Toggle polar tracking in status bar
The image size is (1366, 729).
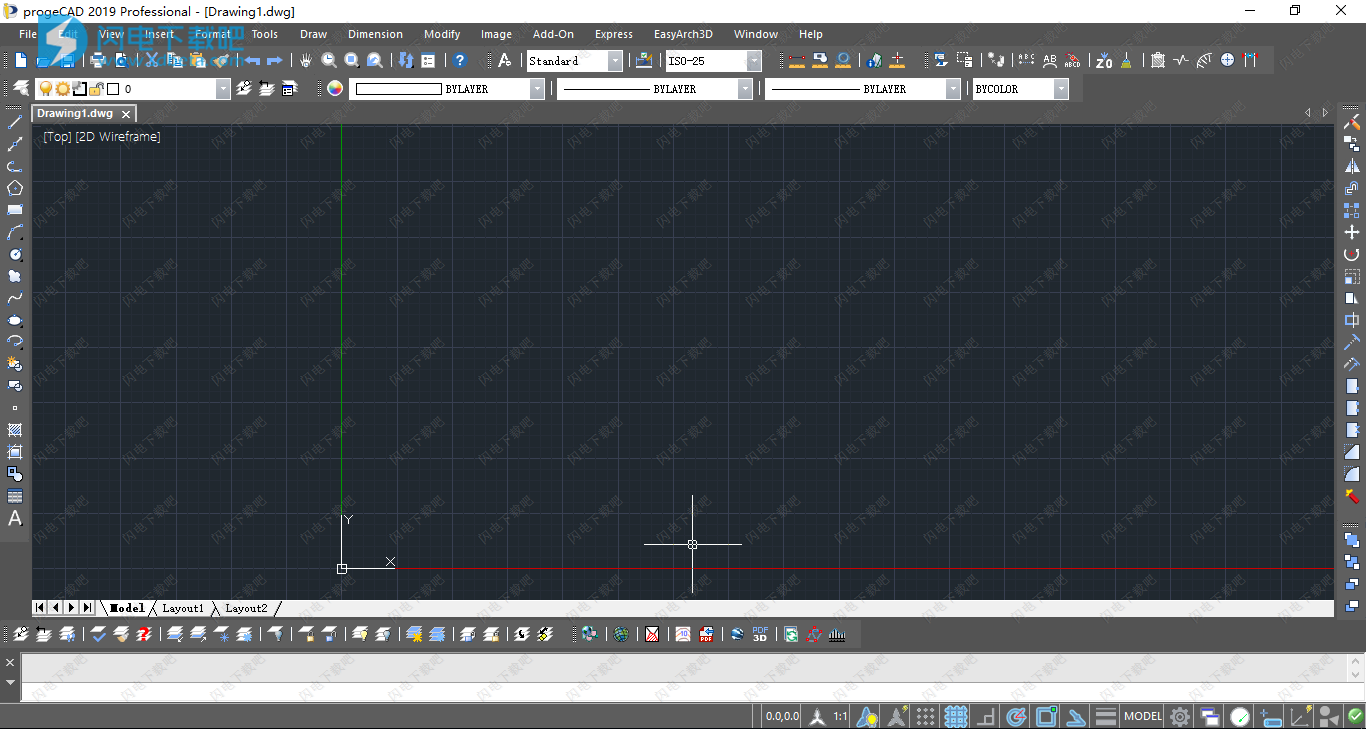1016,716
